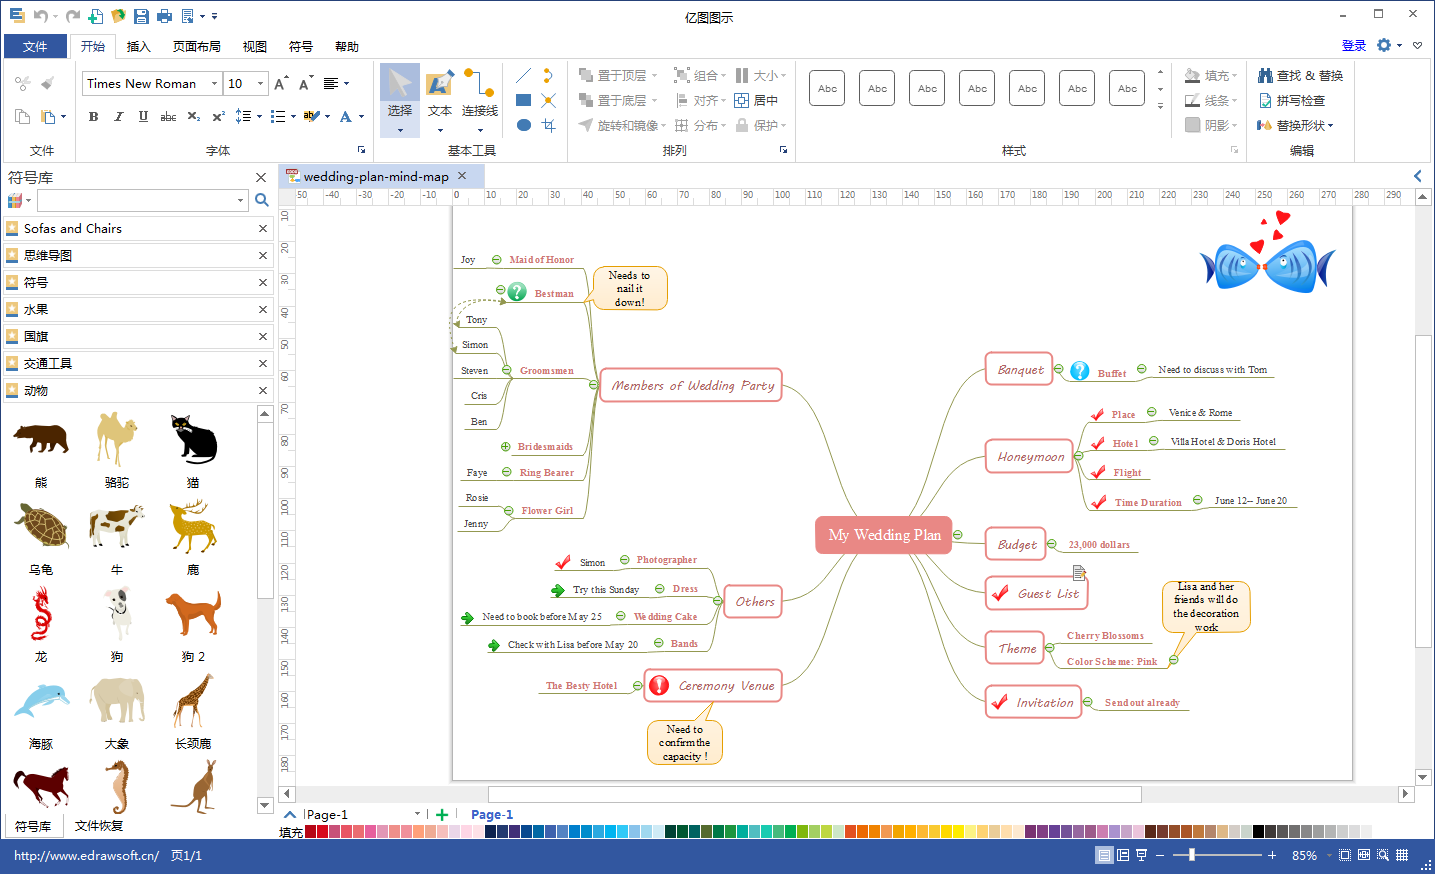Apply strikethrough formatting

click(x=168, y=116)
